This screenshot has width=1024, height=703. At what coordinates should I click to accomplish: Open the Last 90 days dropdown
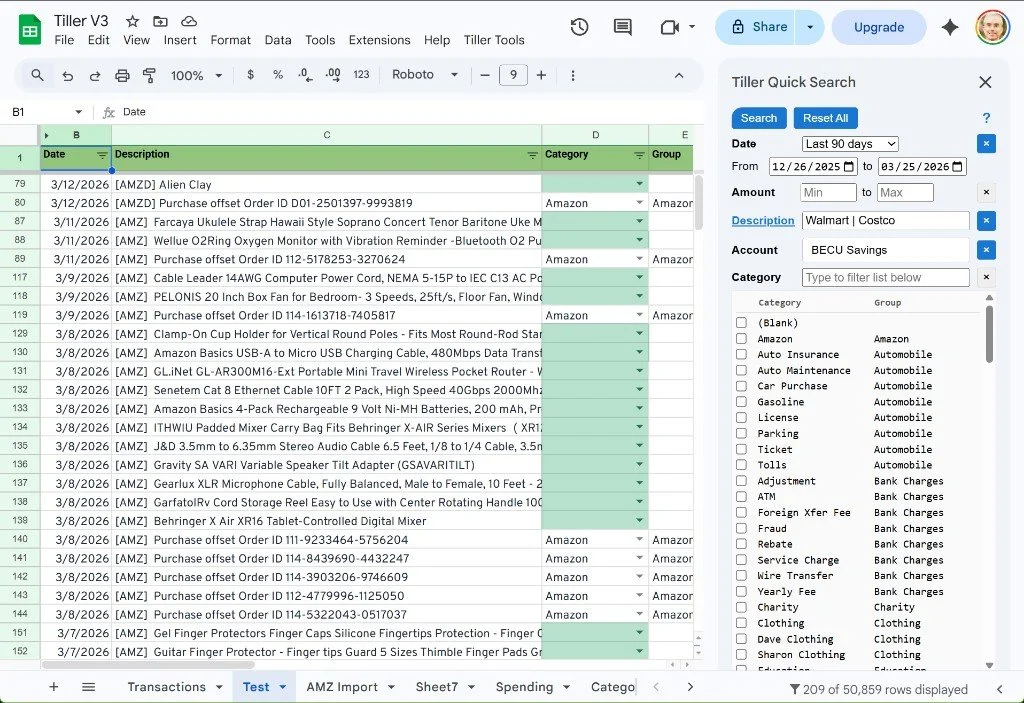click(x=850, y=144)
